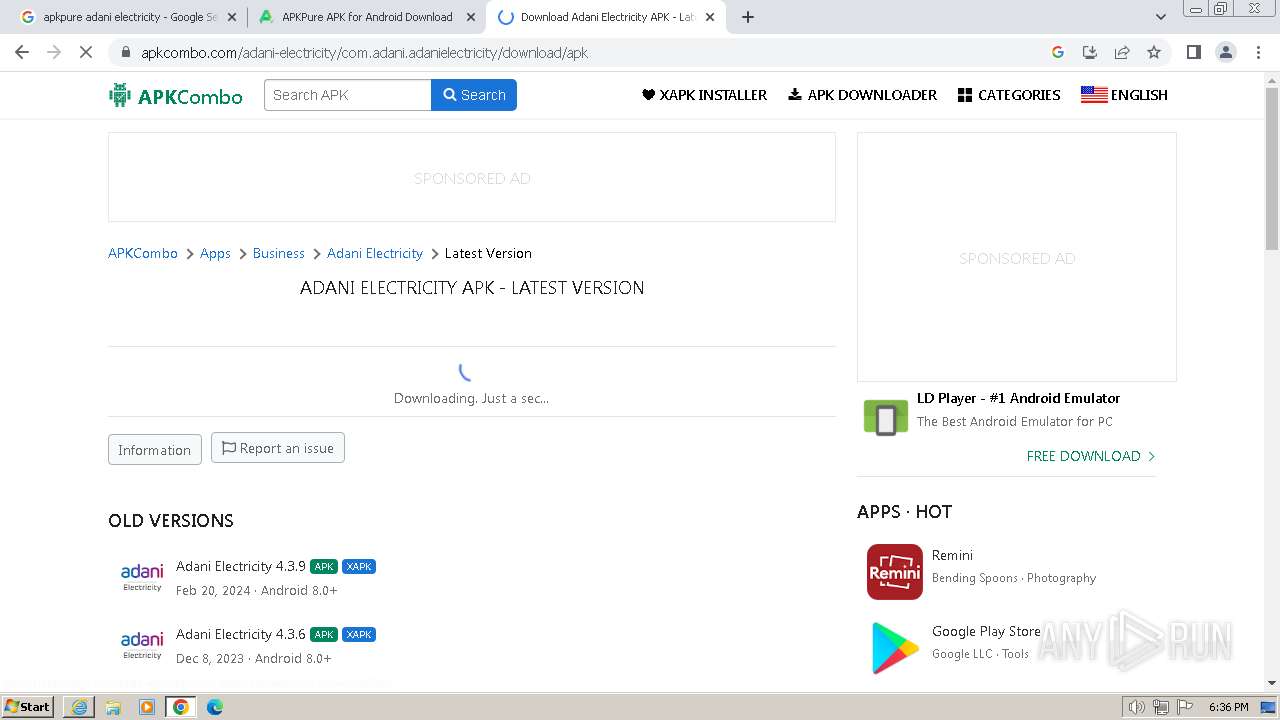This screenshot has width=1280, height=720.
Task: Close the Download Adani Electricity tab
Action: (x=710, y=17)
